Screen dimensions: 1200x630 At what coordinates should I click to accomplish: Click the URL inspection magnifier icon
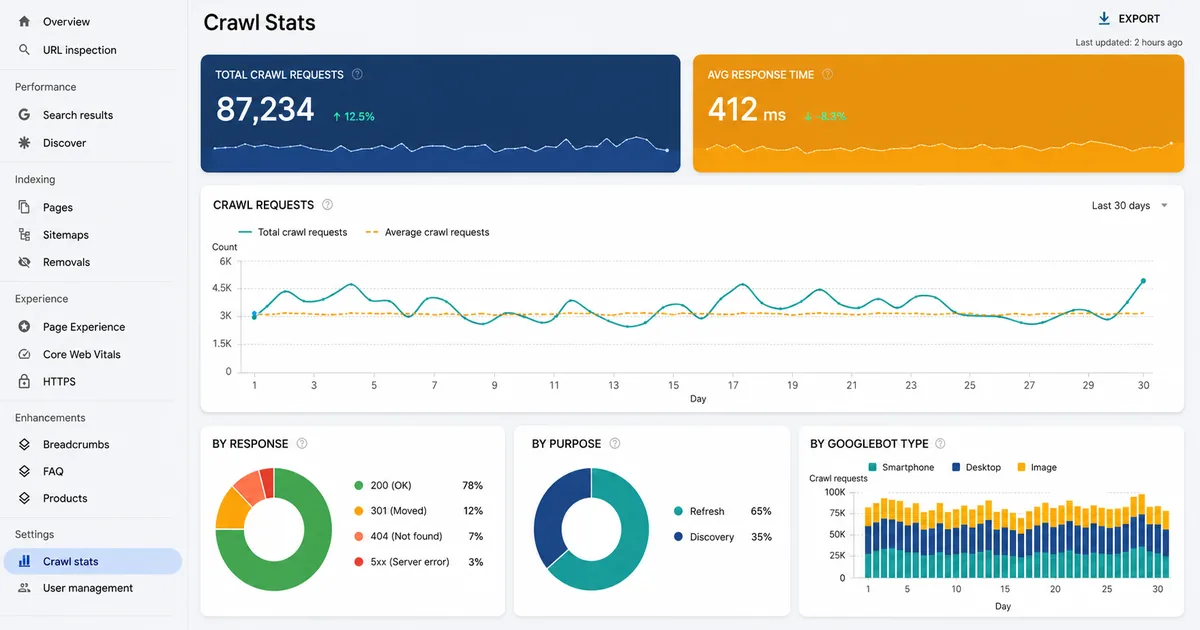coord(25,49)
